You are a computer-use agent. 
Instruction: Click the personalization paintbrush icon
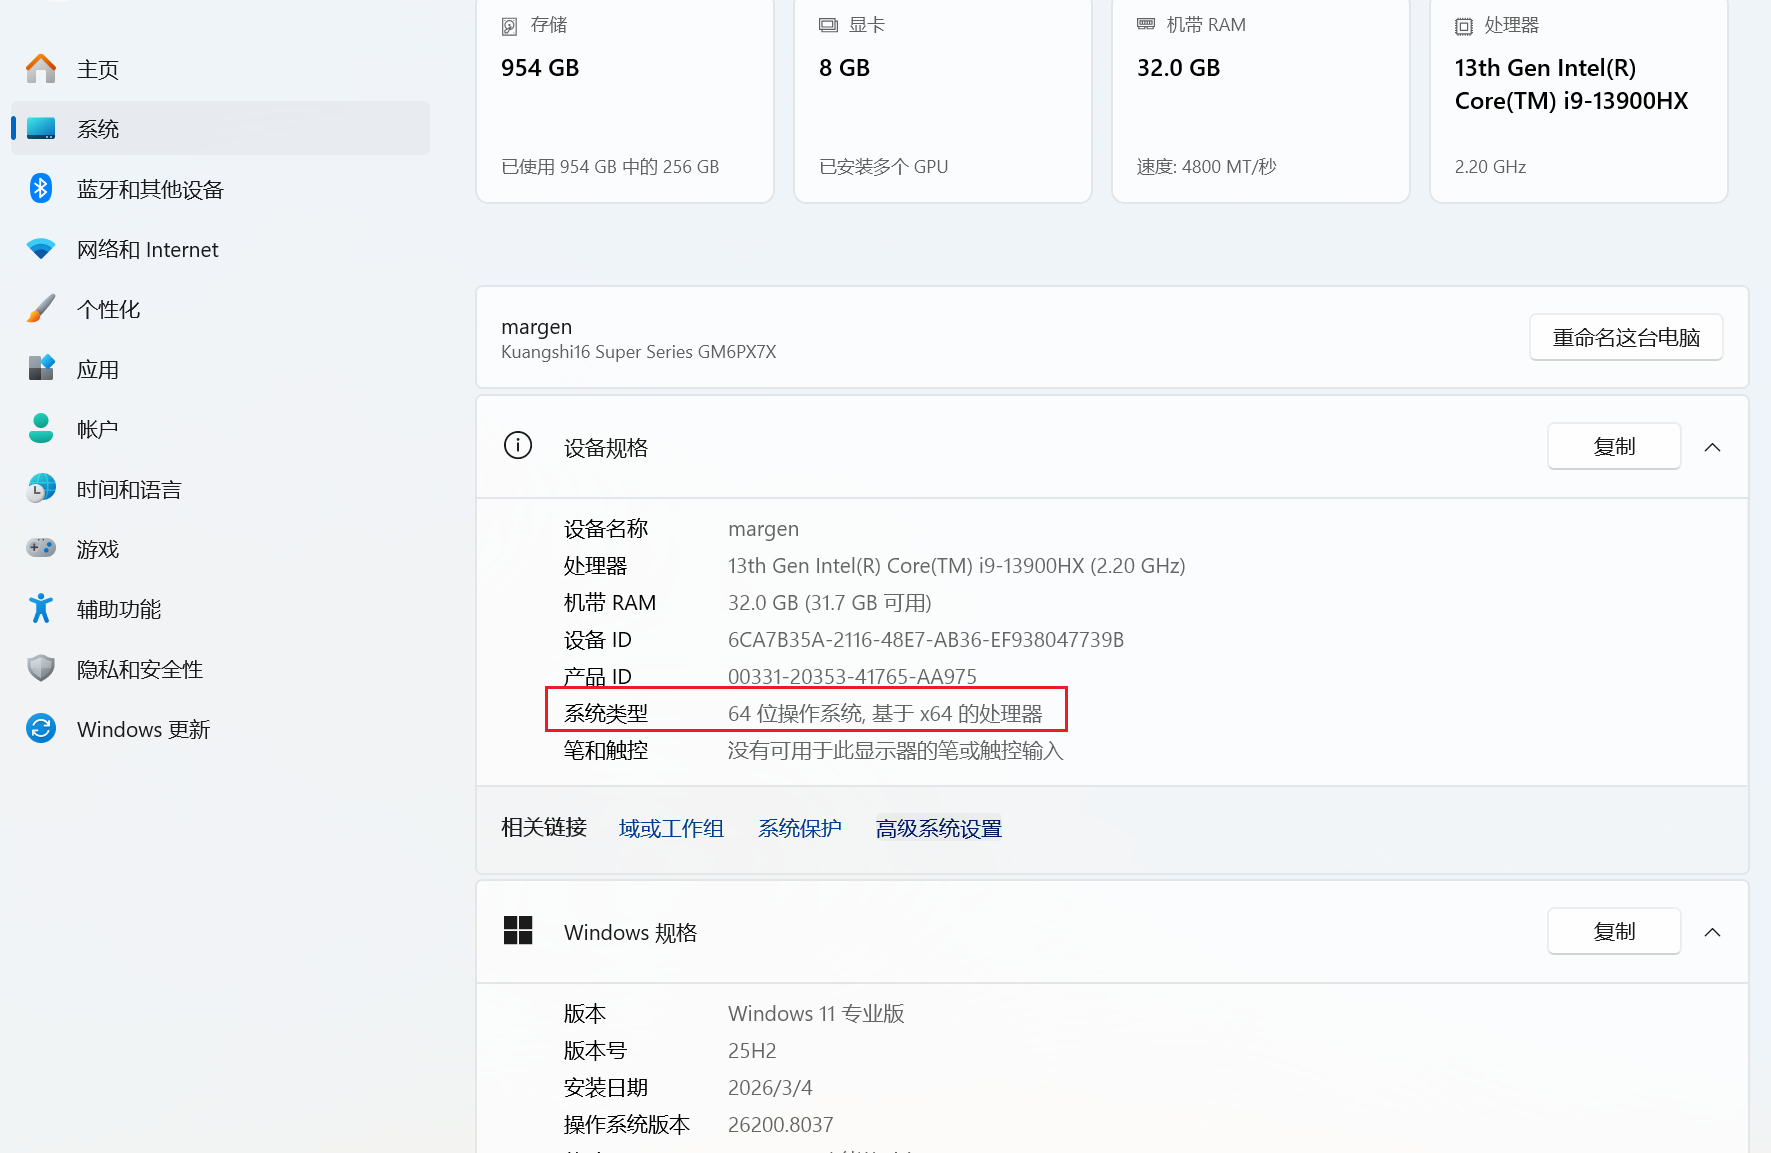[x=41, y=308]
